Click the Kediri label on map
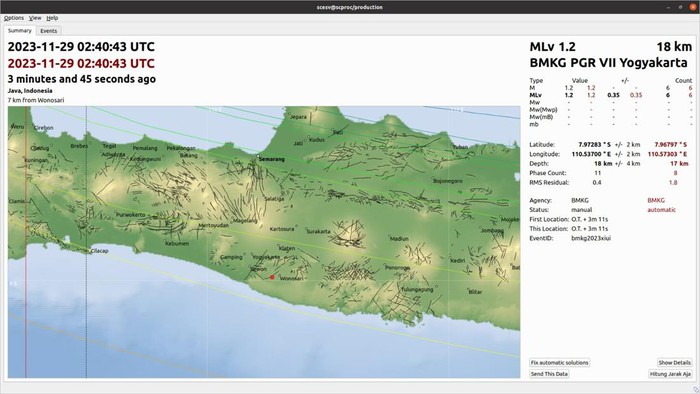 (458, 261)
